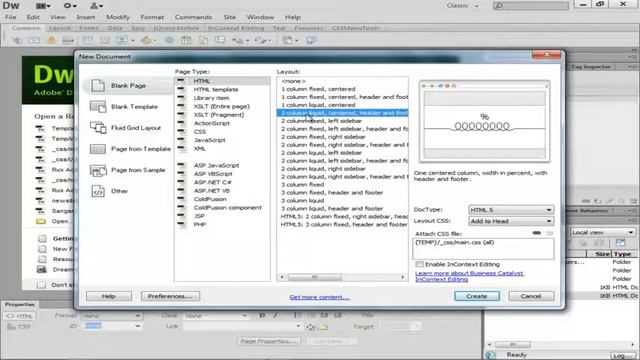The height and width of the screenshot is (360, 640).
Task: Click attach style sheet link icon
Action: pyautogui.click(x=537, y=233)
